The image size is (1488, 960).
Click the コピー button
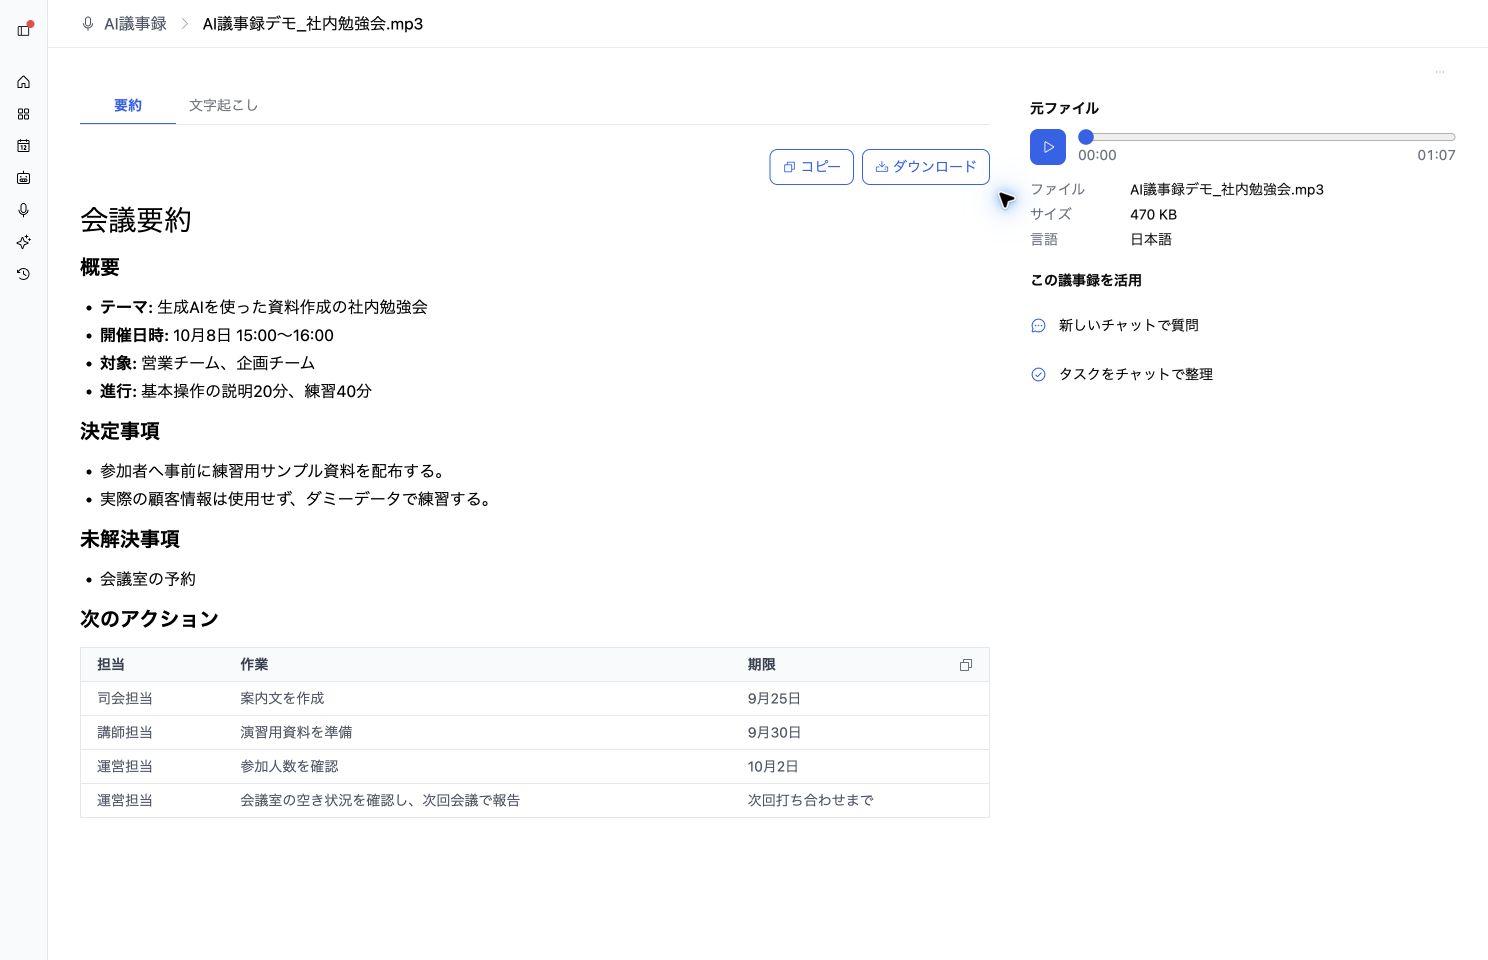point(811,167)
